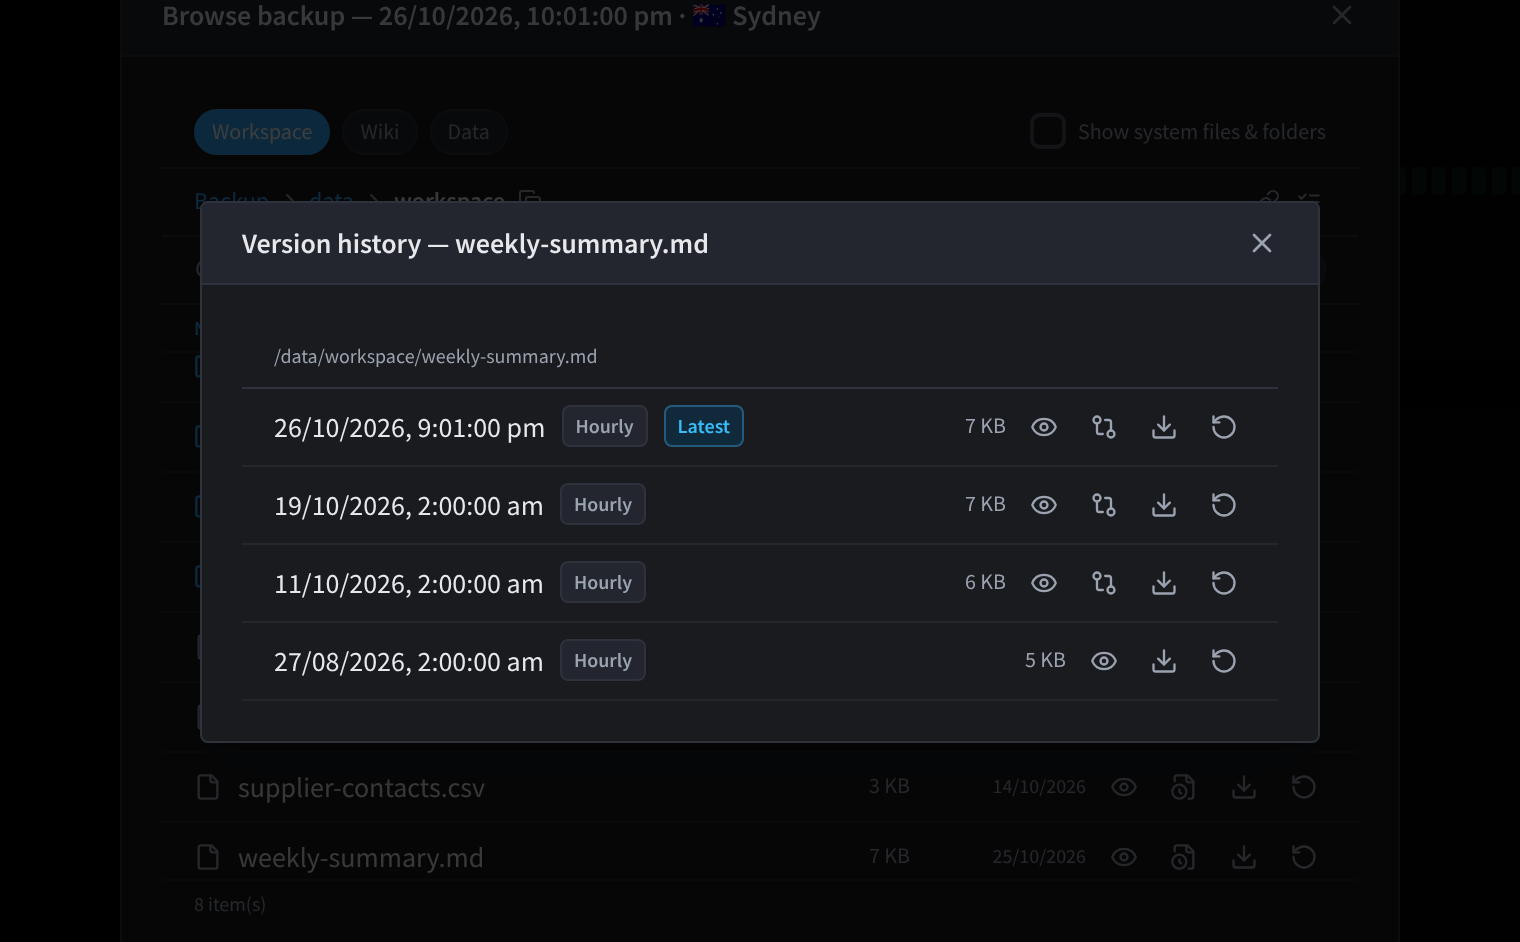Select the Workspace tab

[262, 132]
